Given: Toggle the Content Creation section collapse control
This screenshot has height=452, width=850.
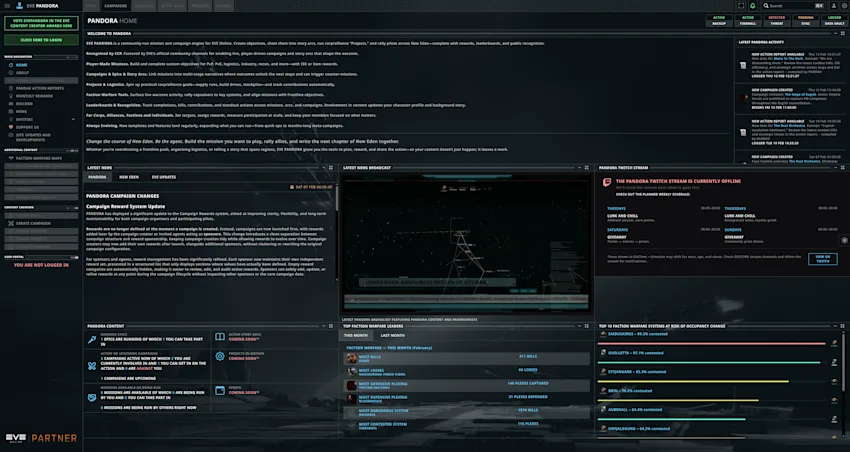Looking at the screenshot, I should pyautogui.click(x=73, y=208).
